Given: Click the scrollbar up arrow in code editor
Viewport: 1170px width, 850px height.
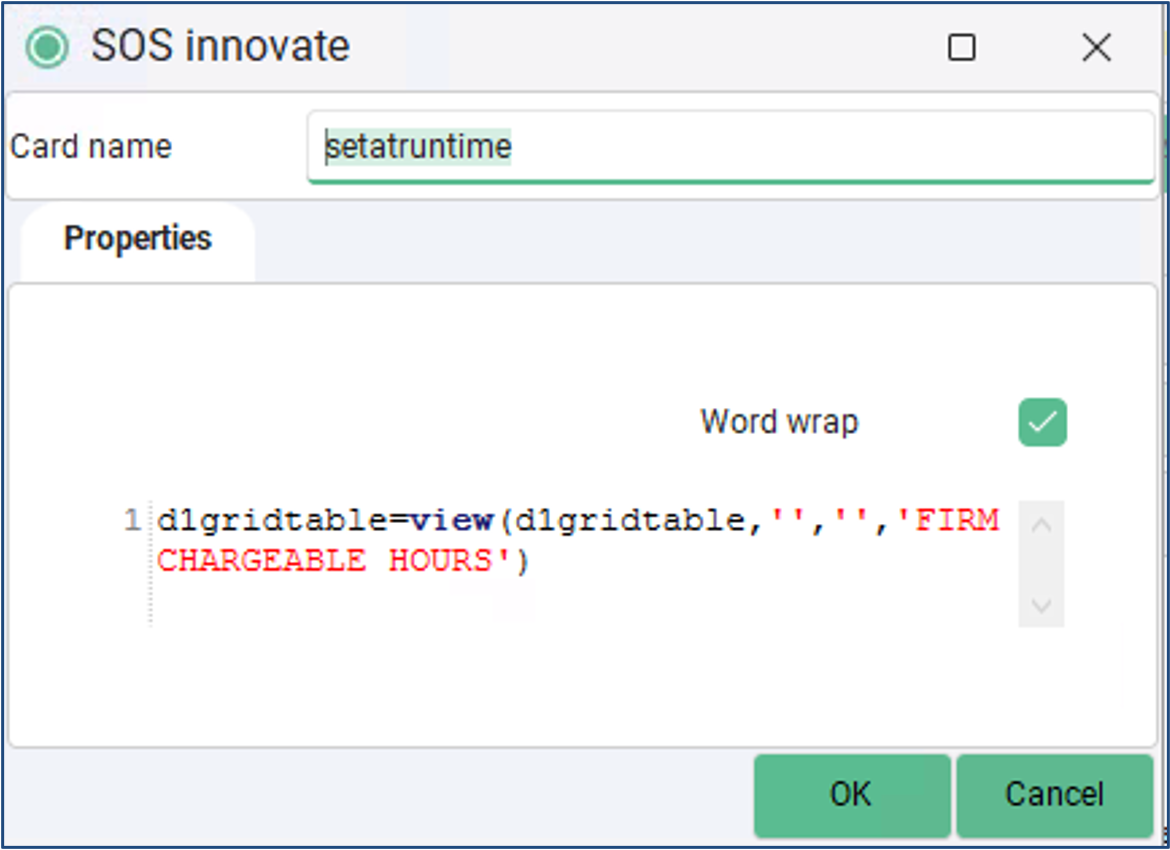Looking at the screenshot, I should tap(1040, 524).
